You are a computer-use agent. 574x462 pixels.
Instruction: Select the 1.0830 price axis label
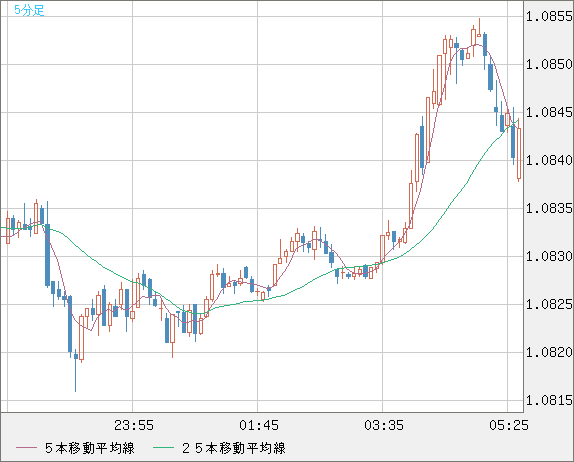(x=549, y=256)
